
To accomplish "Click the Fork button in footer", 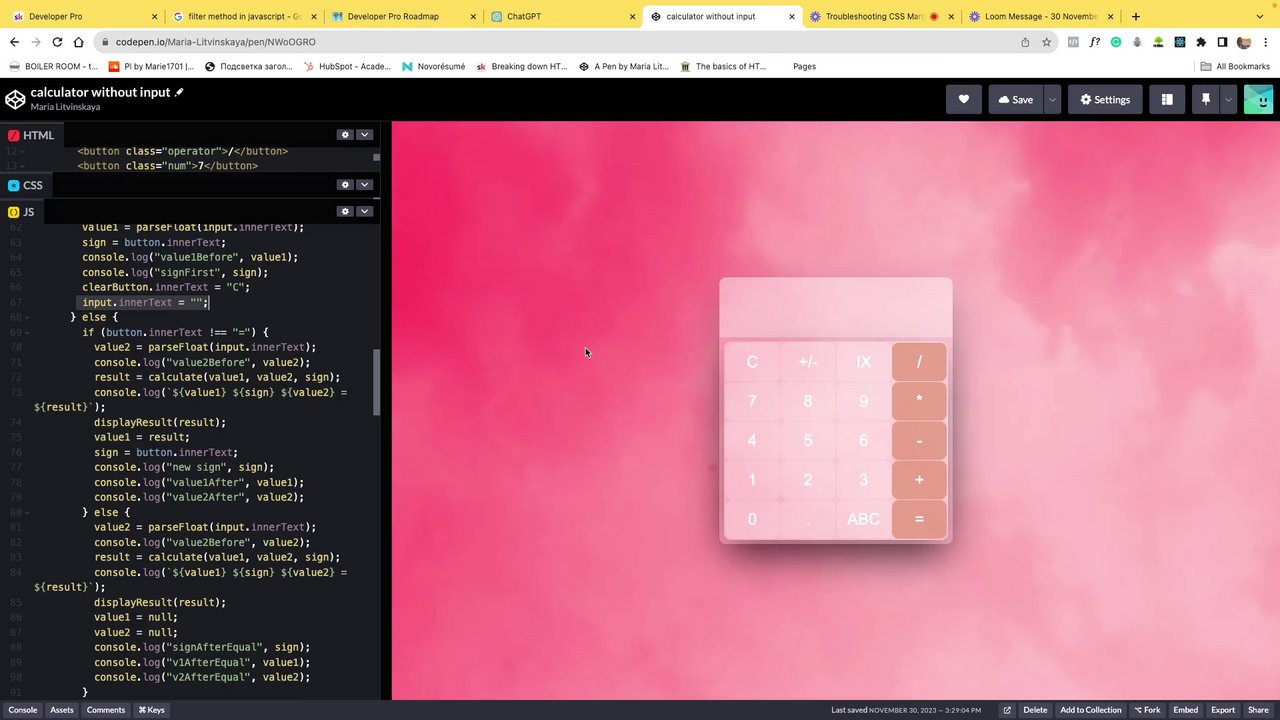I will [1147, 710].
